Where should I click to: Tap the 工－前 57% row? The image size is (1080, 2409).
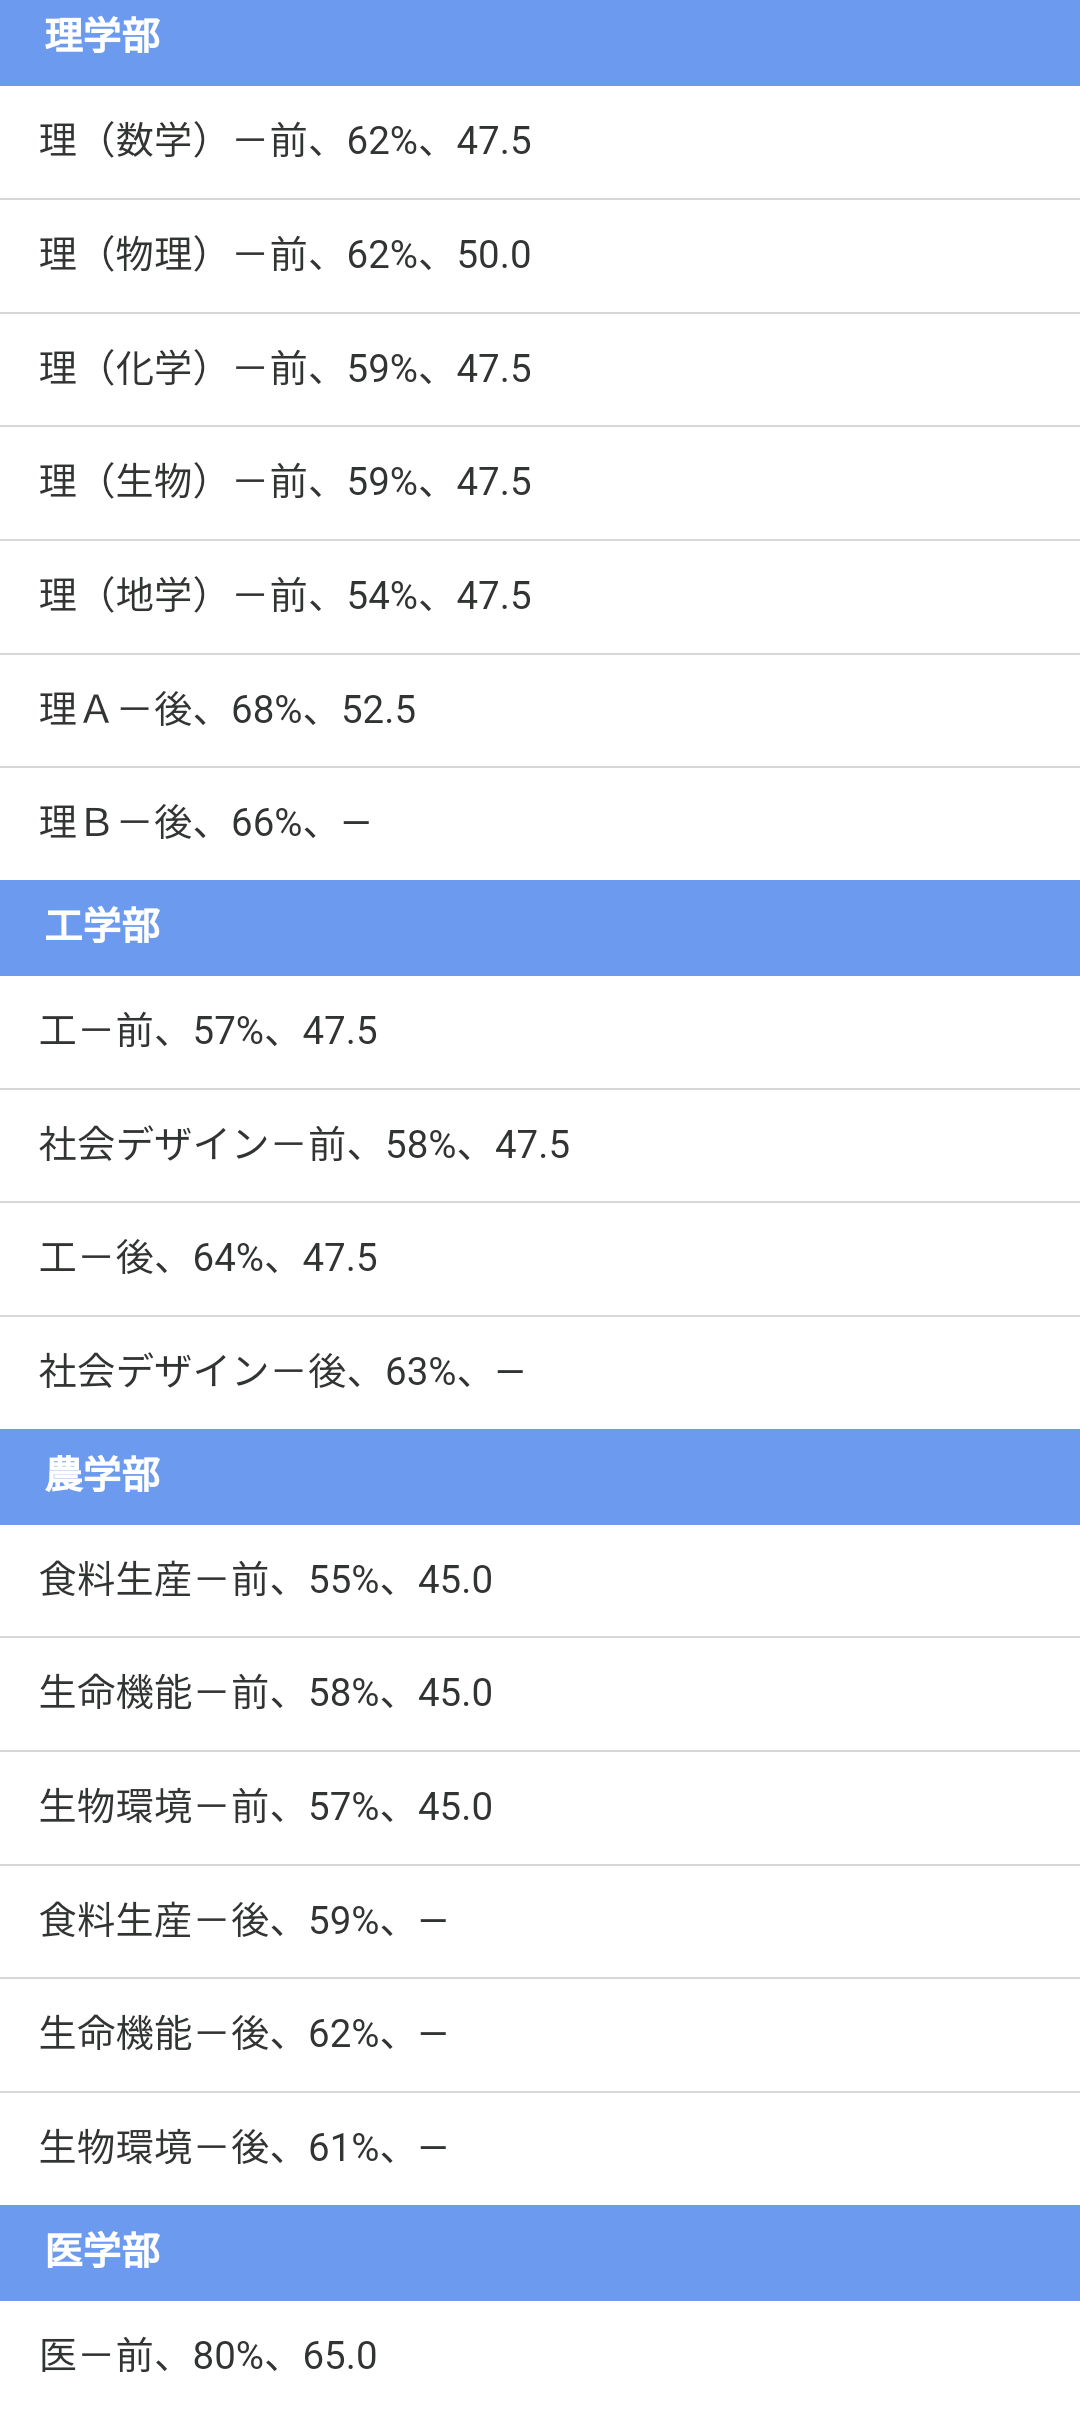click(540, 1032)
